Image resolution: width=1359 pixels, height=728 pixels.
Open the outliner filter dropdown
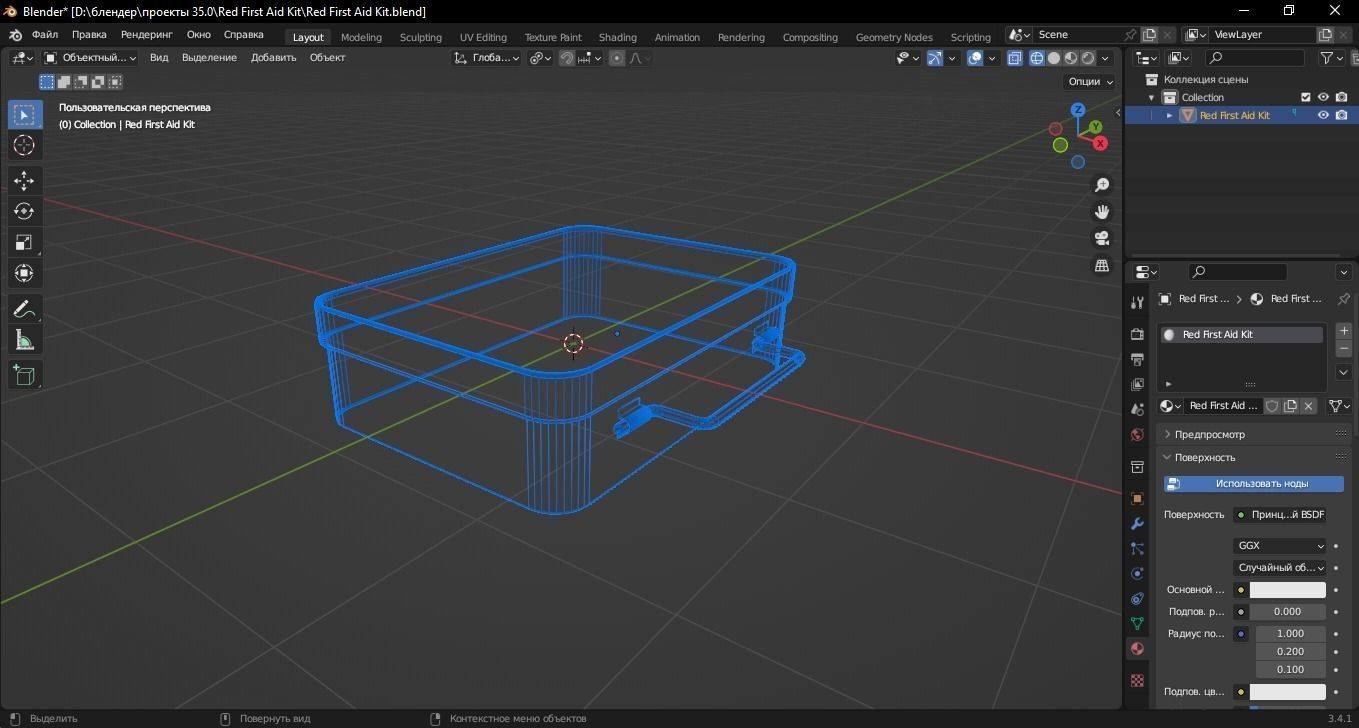(x=1332, y=58)
